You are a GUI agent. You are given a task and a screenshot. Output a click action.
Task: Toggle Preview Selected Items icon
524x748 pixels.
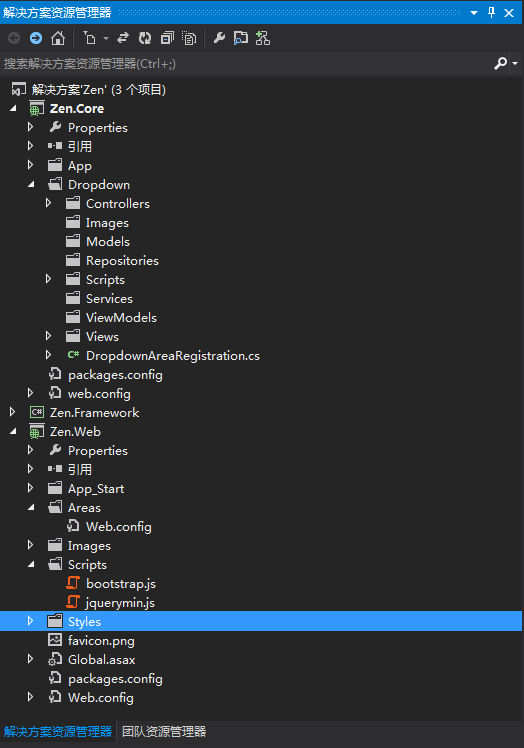coord(241,38)
